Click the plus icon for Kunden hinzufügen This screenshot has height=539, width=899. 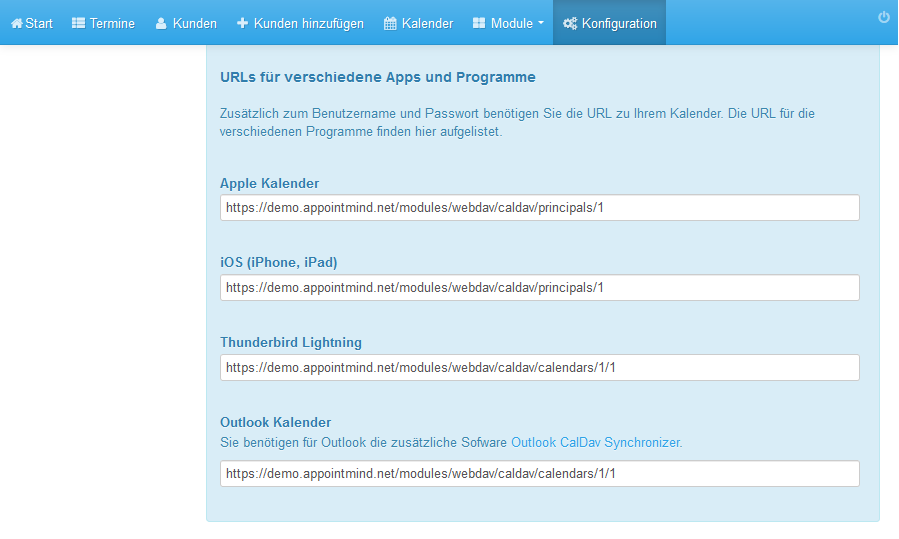tap(243, 23)
